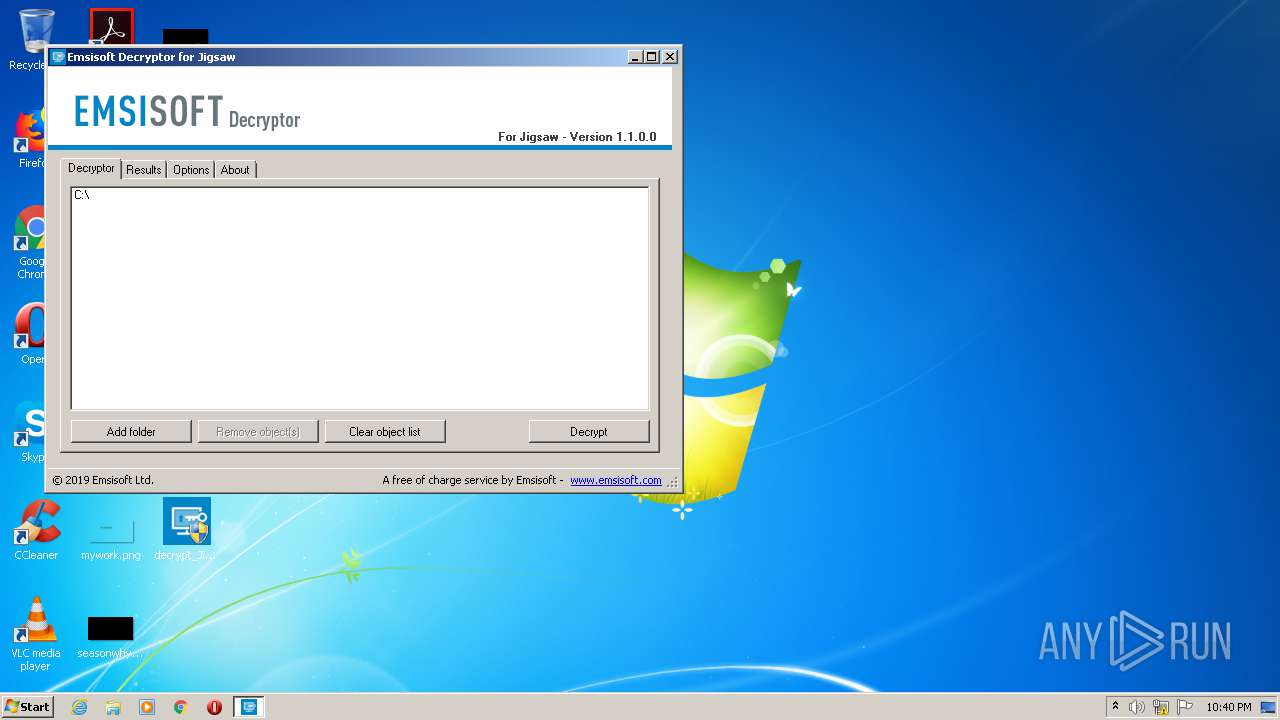The width and height of the screenshot is (1280, 720).
Task: Show hidden system tray icons
Action: coord(1115,707)
